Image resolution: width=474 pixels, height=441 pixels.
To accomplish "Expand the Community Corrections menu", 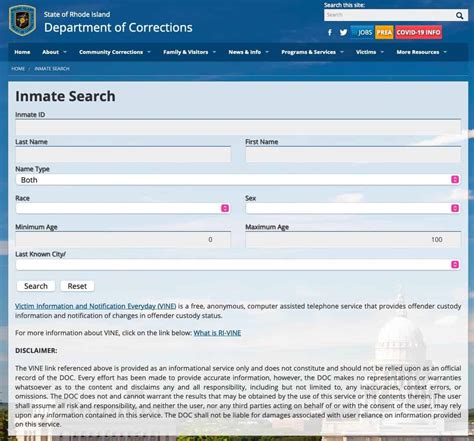I will 115,52.
